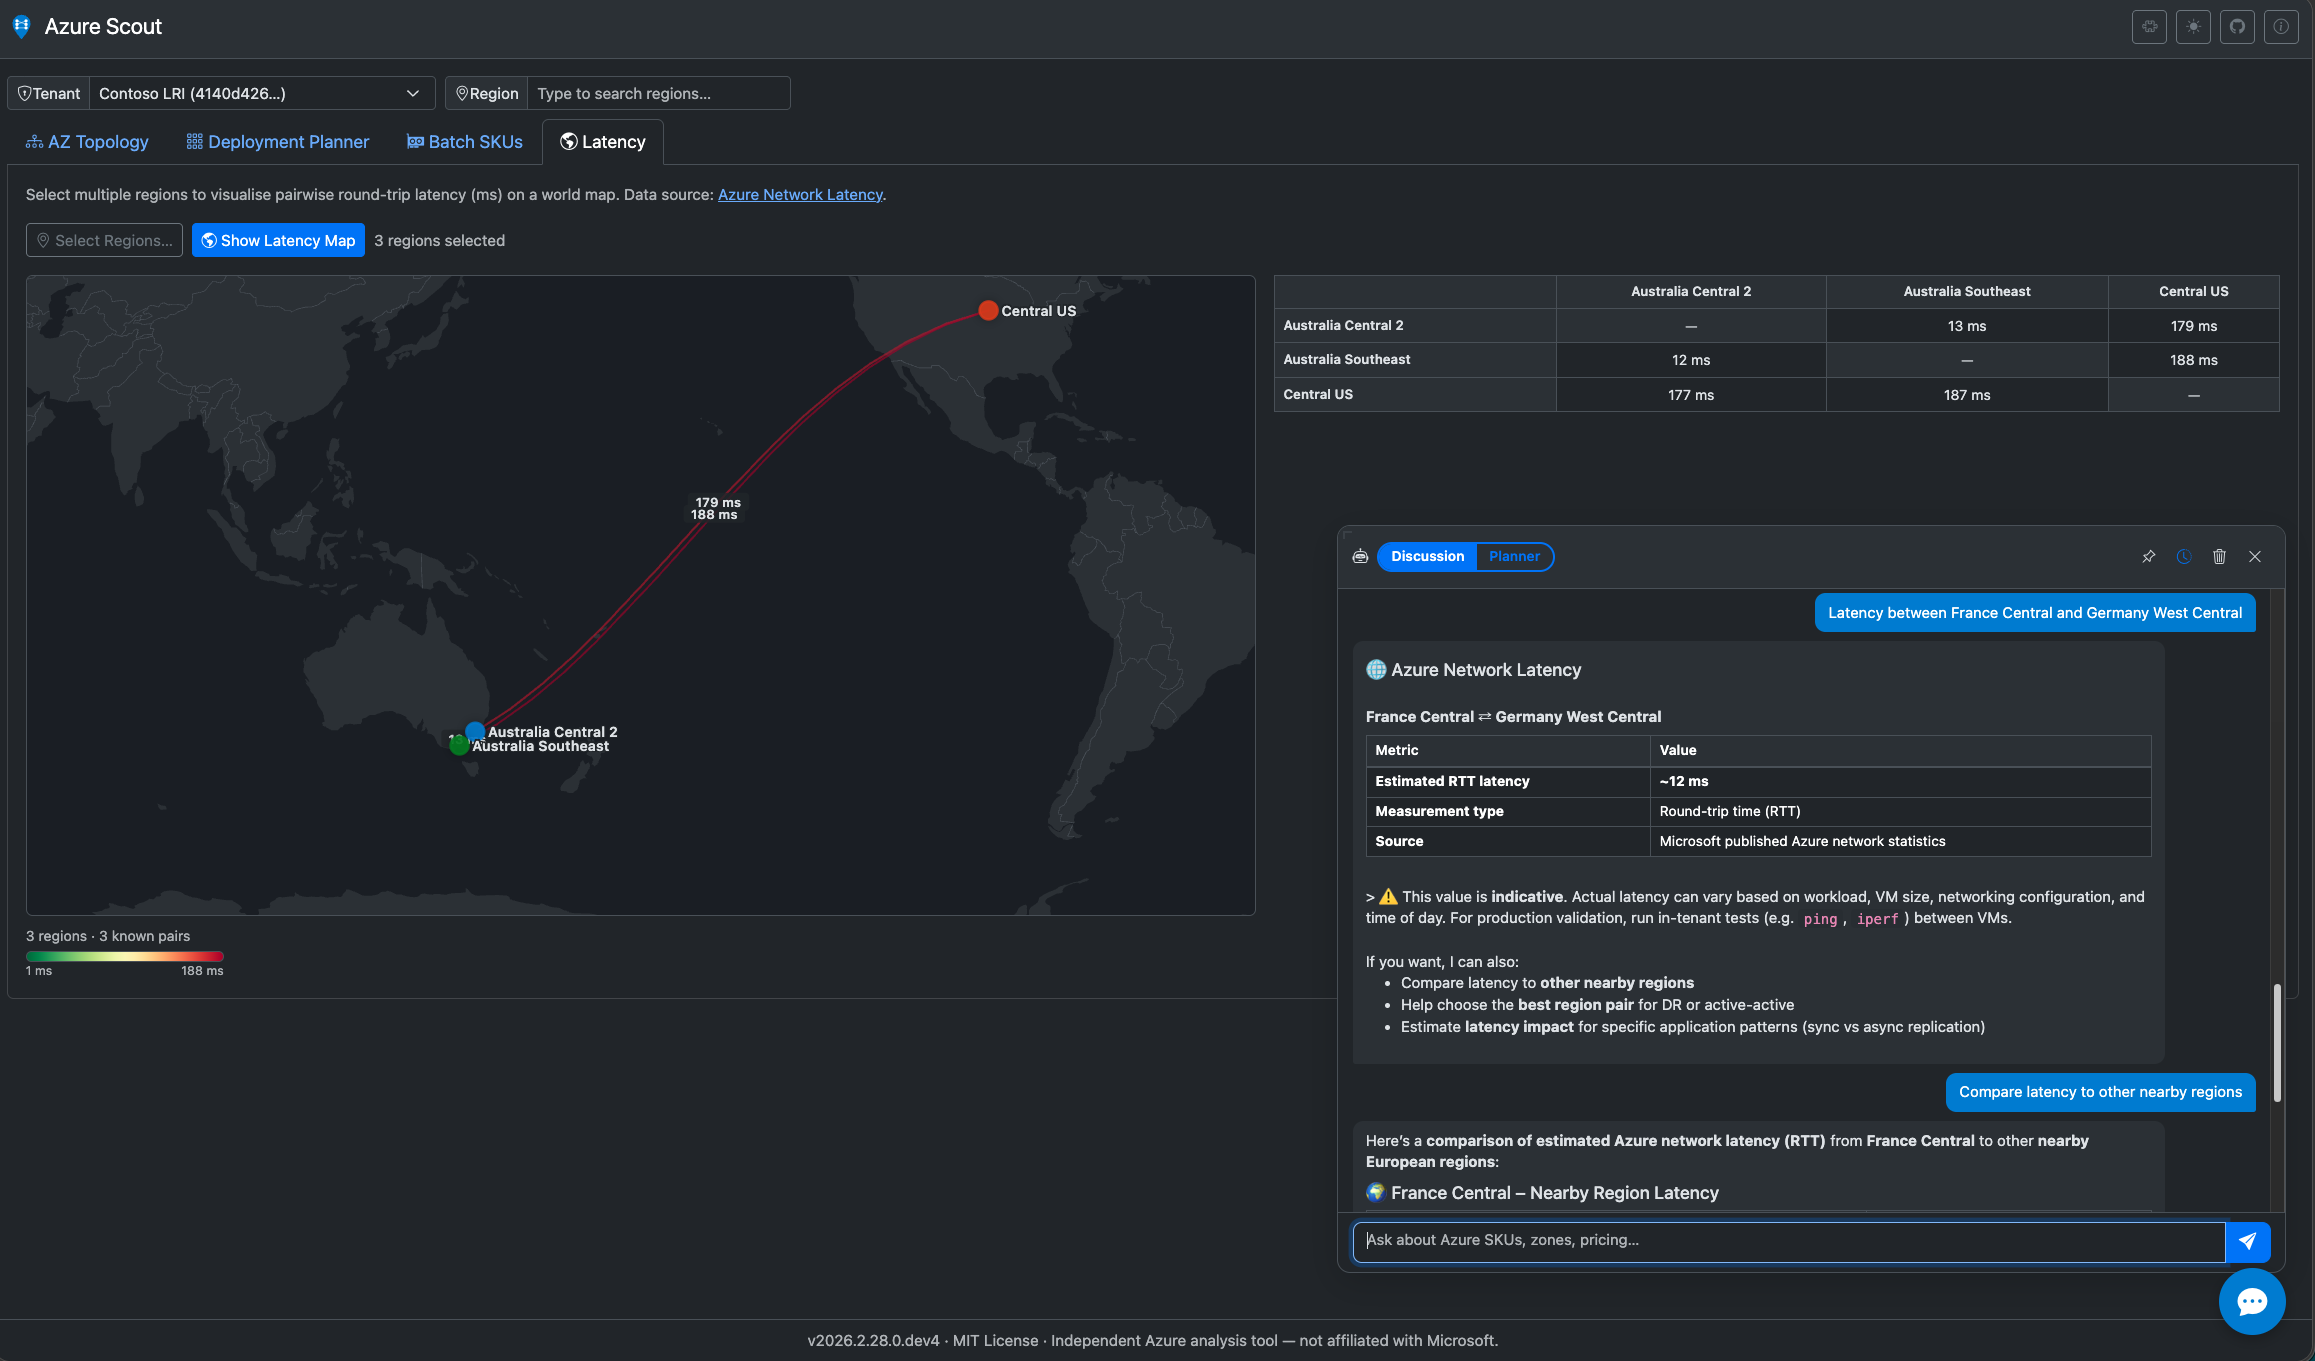The width and height of the screenshot is (2315, 1361).
Task: Click the '1 ms' legend minimum label
Action: [39, 971]
